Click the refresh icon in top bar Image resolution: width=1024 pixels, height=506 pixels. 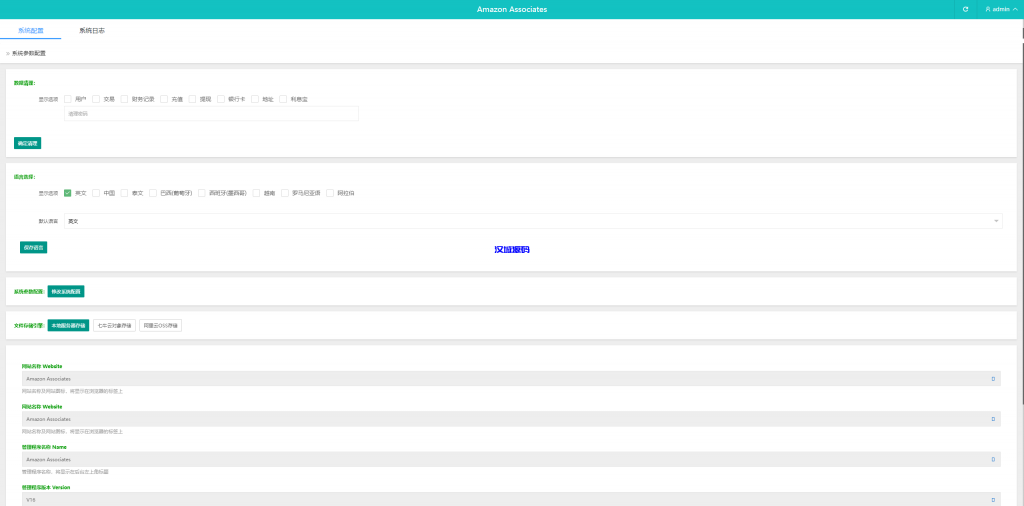[x=965, y=9]
